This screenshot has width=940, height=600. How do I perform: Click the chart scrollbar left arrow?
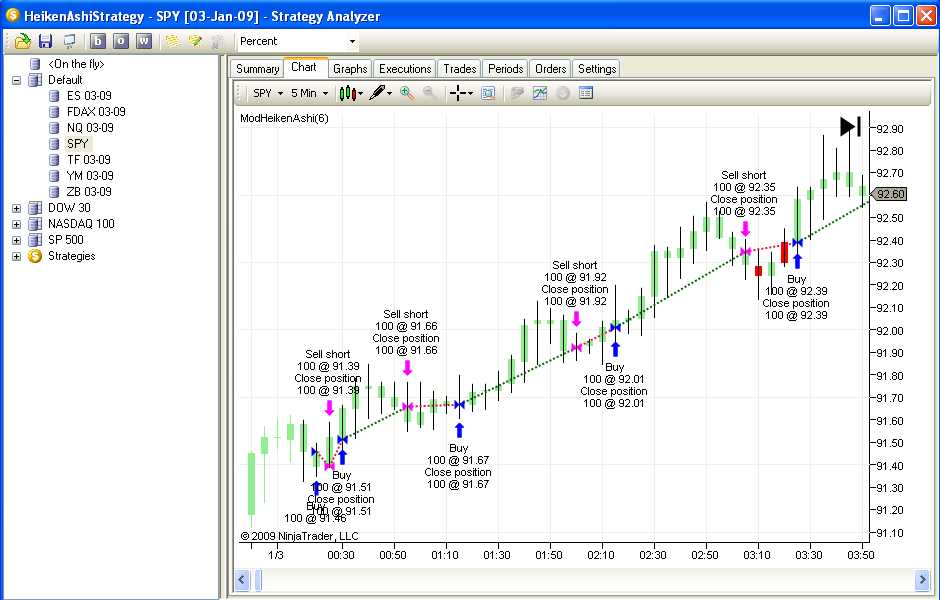[242, 580]
